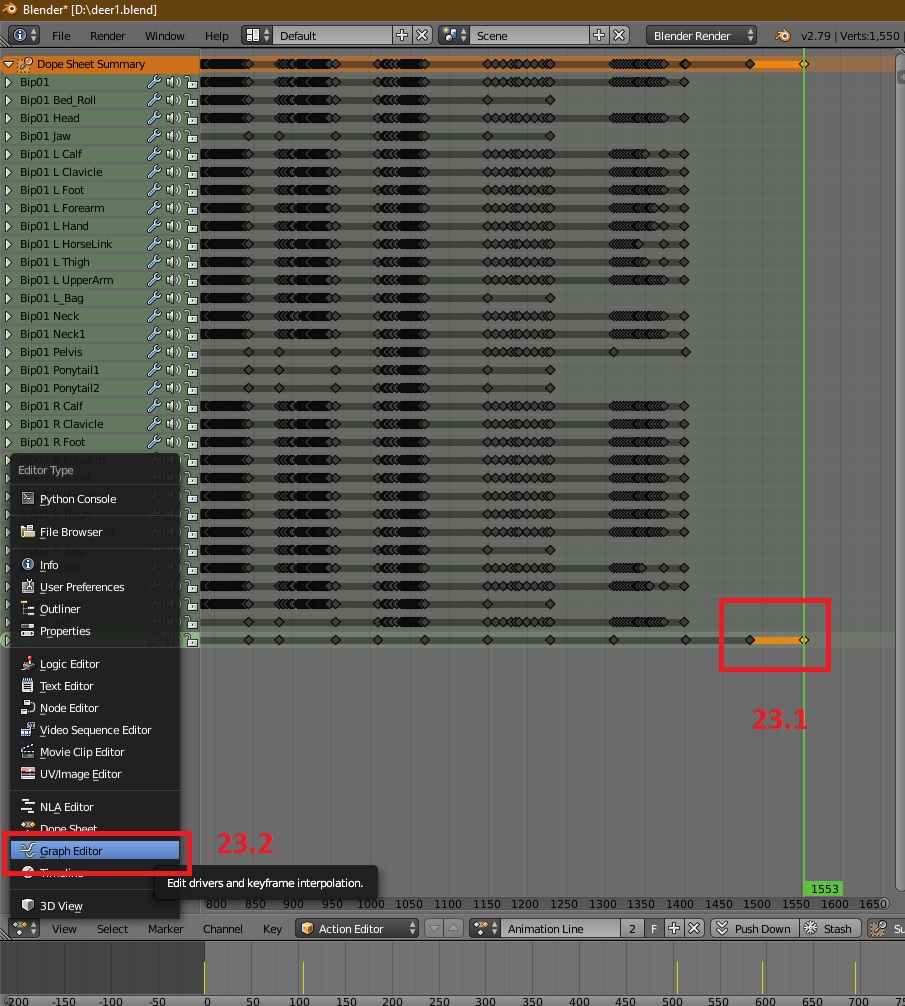Open the Action Editor mode dropdown
The image size is (905, 1006).
point(357,928)
